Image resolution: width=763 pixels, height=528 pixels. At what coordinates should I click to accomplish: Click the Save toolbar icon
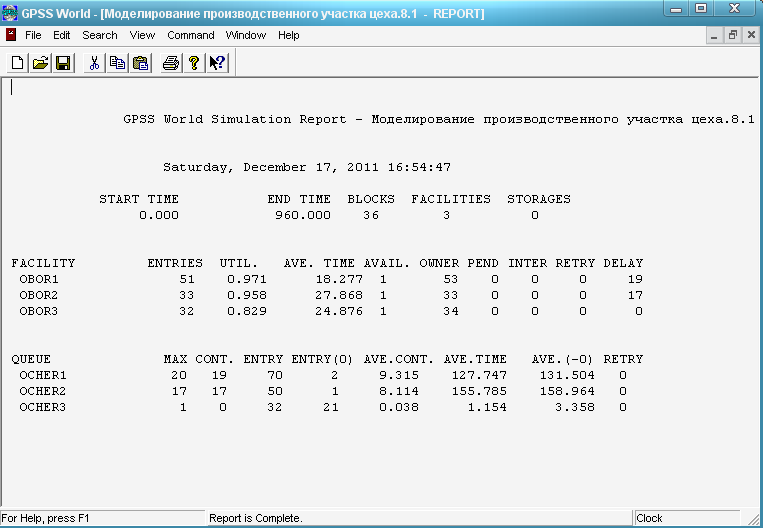click(63, 63)
